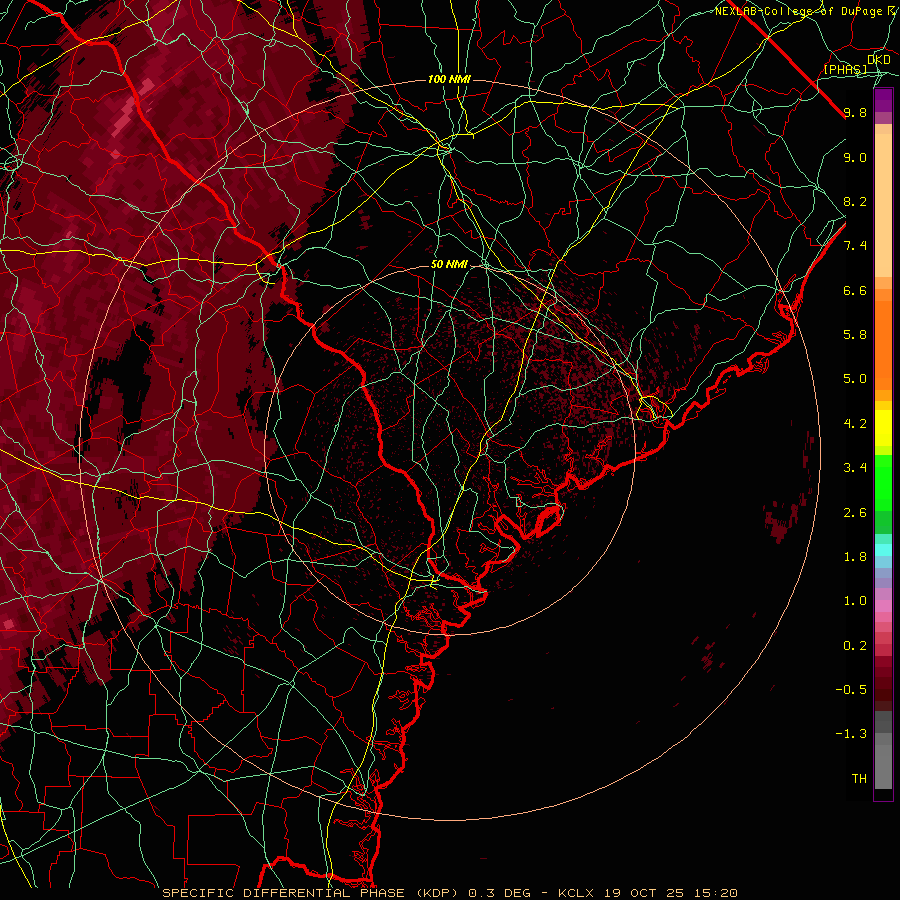900x900 pixels.
Task: Click the "100 NMI" range ring label
Action: 449,79
